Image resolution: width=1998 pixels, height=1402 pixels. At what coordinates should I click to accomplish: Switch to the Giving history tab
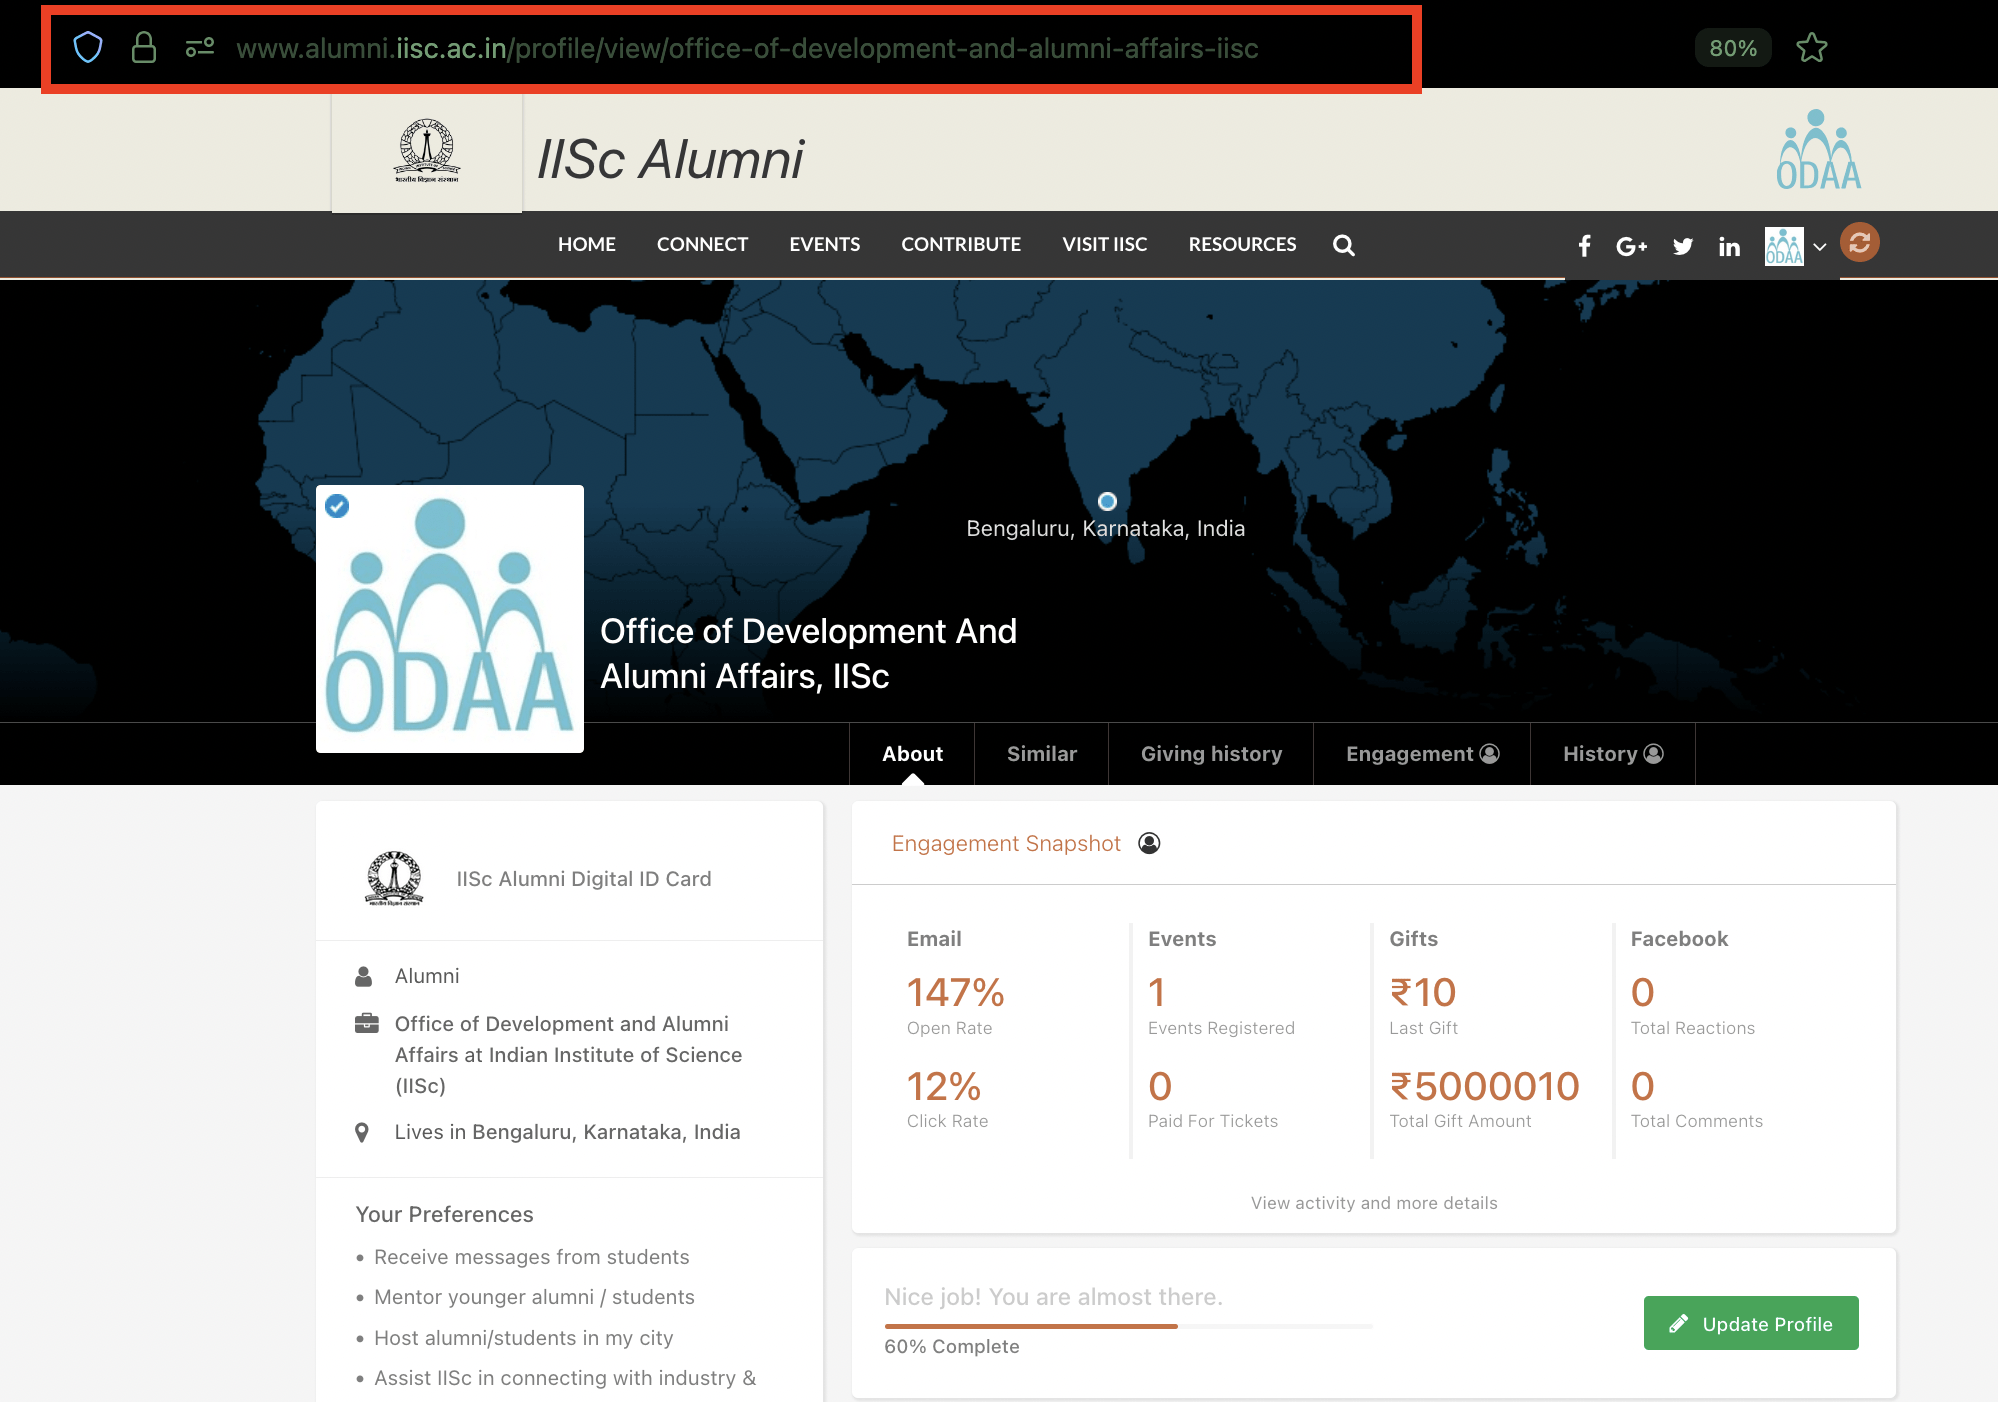pyautogui.click(x=1210, y=754)
